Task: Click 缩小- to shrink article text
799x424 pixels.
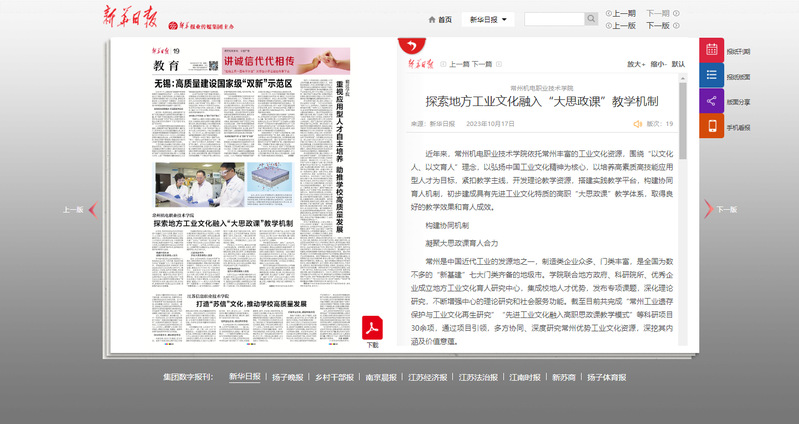Action: [x=658, y=64]
